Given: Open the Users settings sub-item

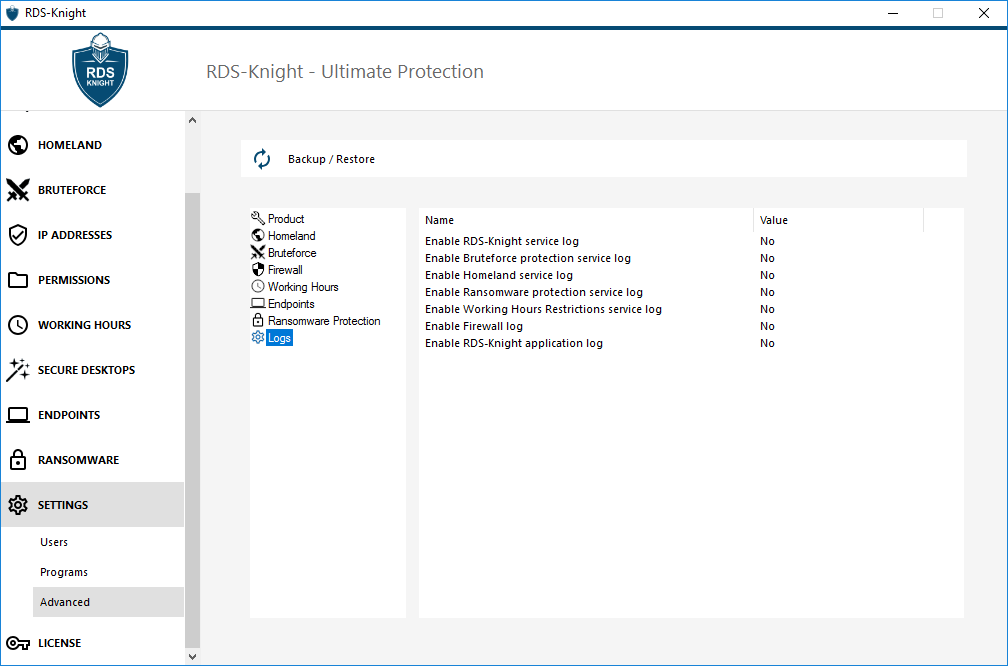Looking at the screenshot, I should (x=108, y=542).
